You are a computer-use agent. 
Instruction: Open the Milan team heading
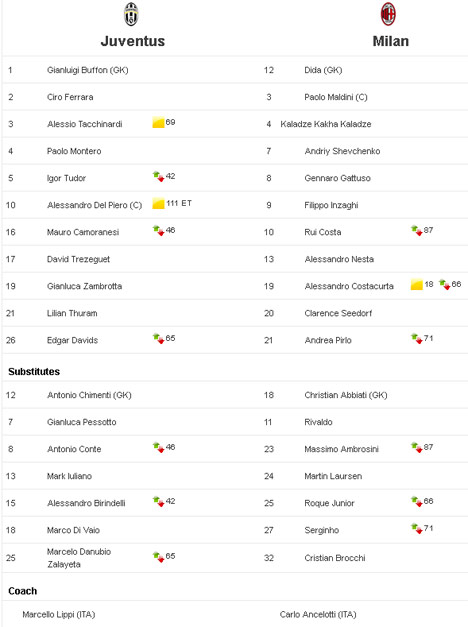[391, 41]
